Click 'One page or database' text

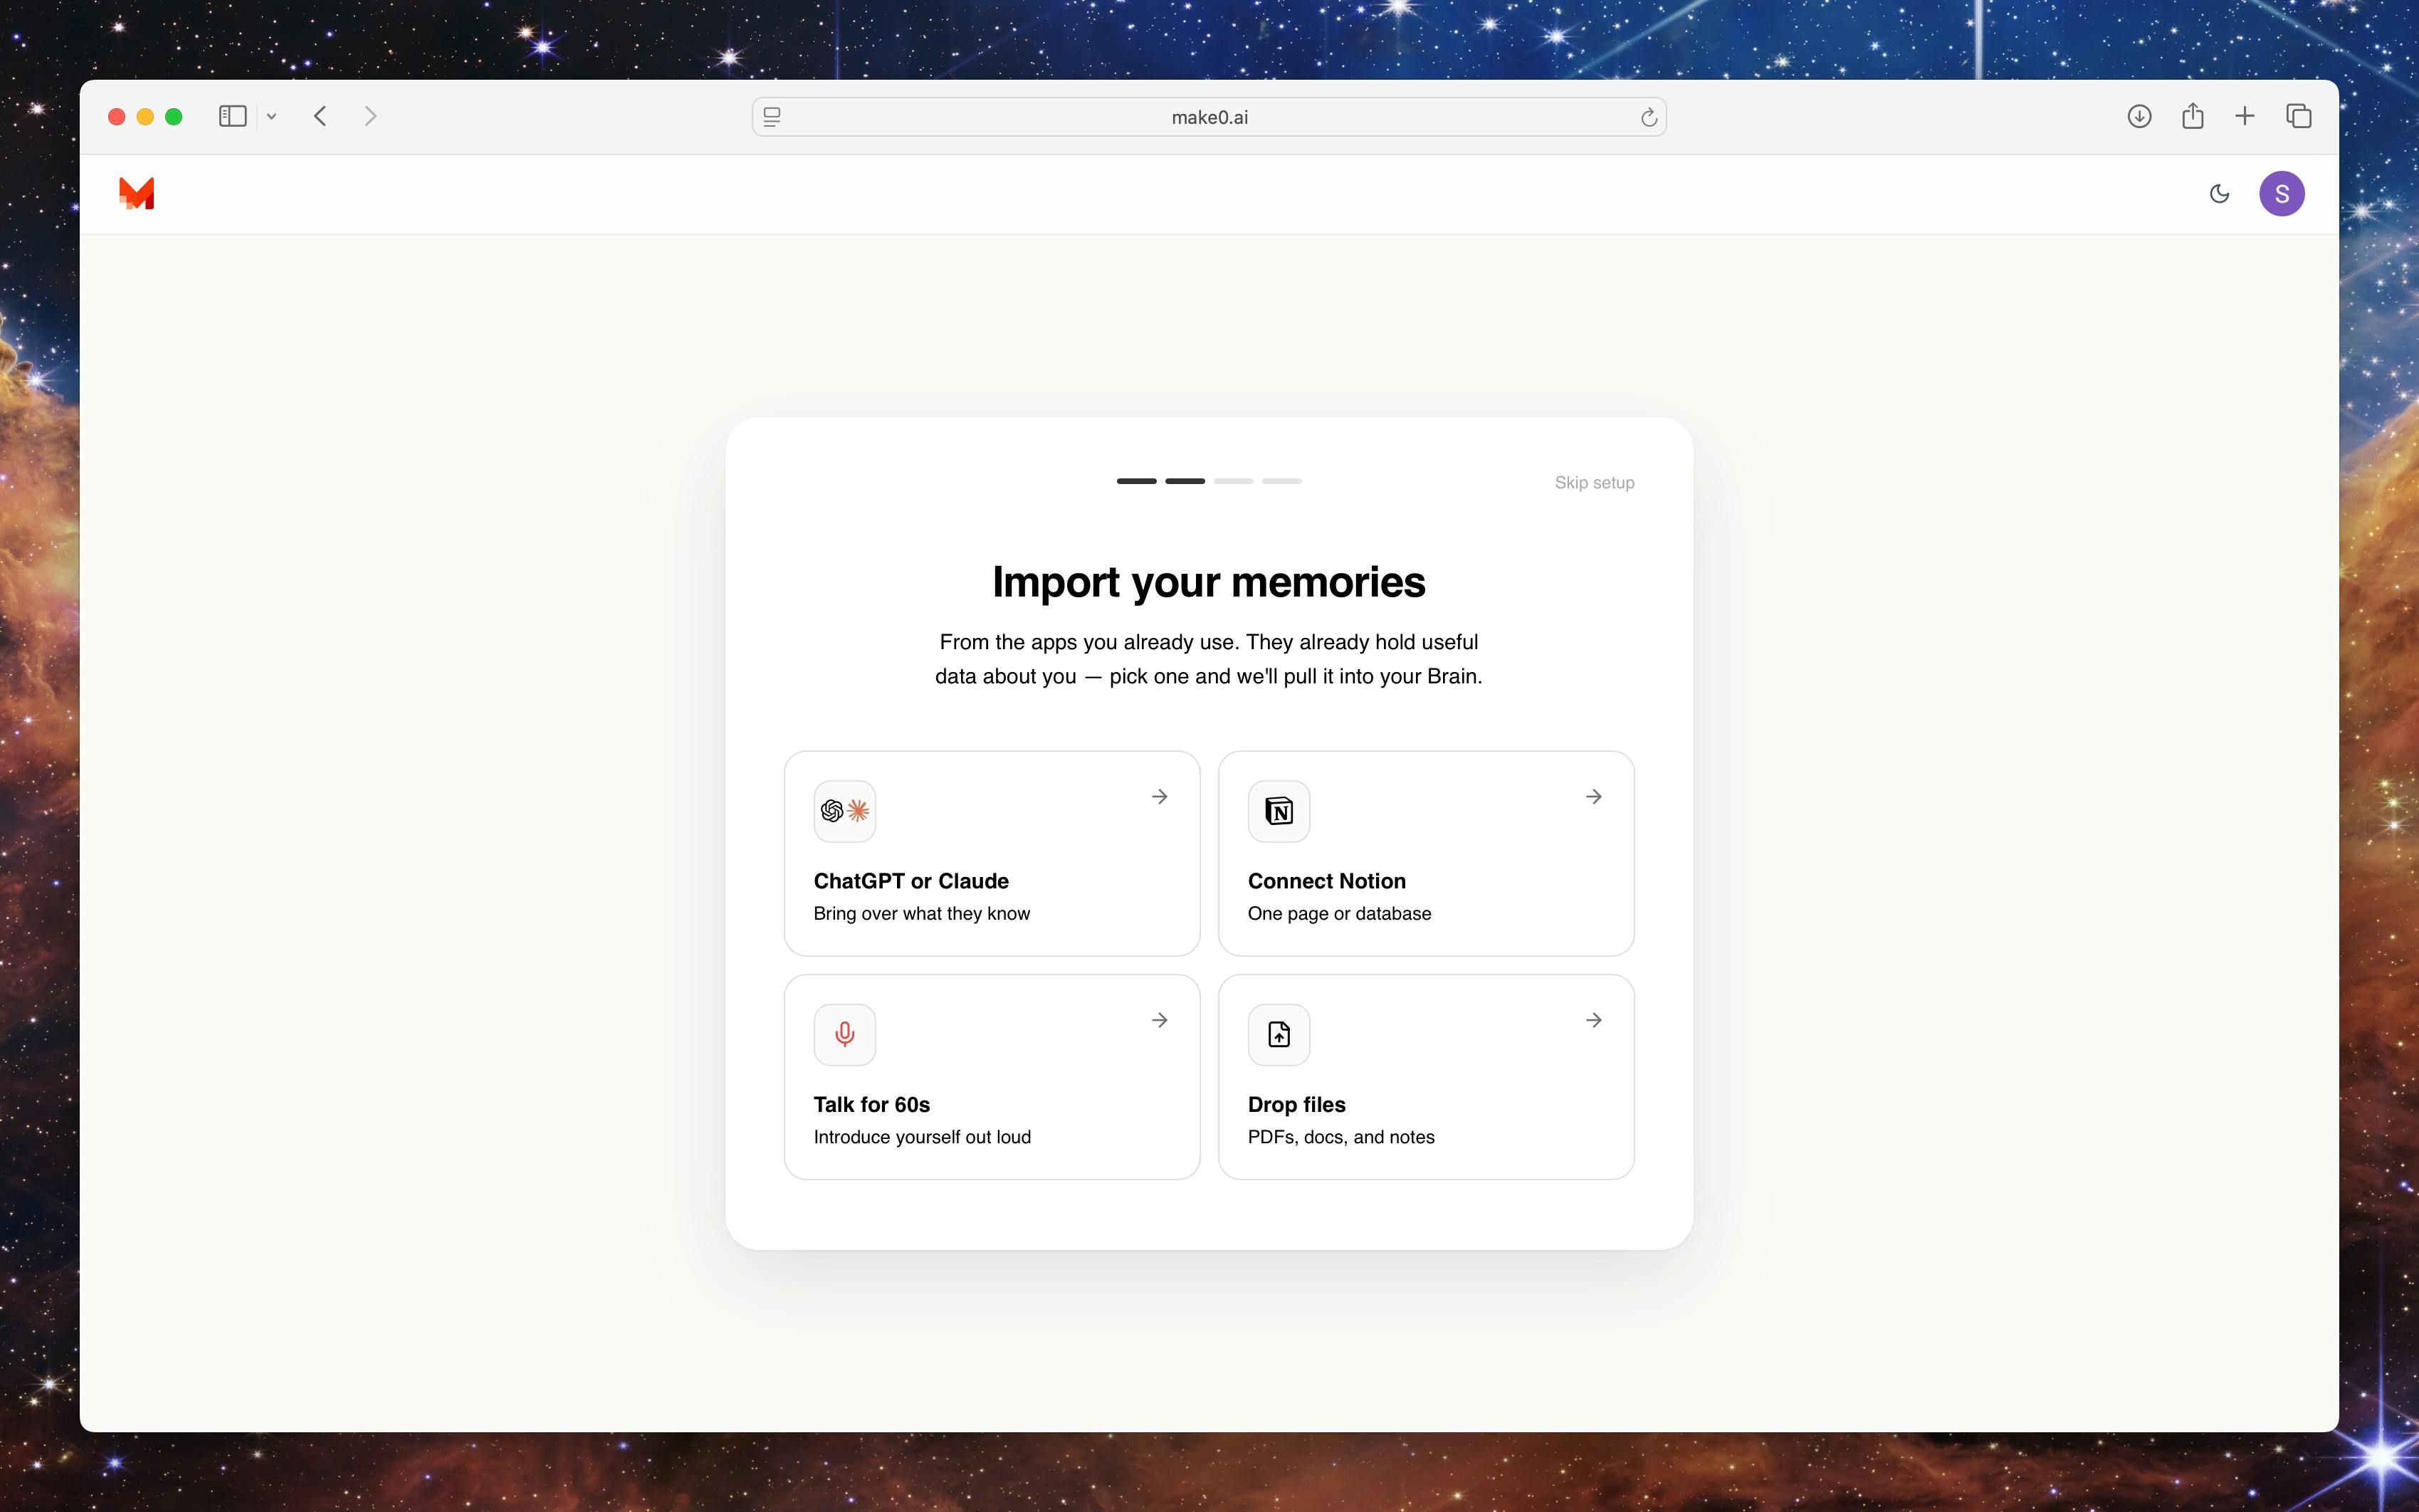[x=1339, y=913]
